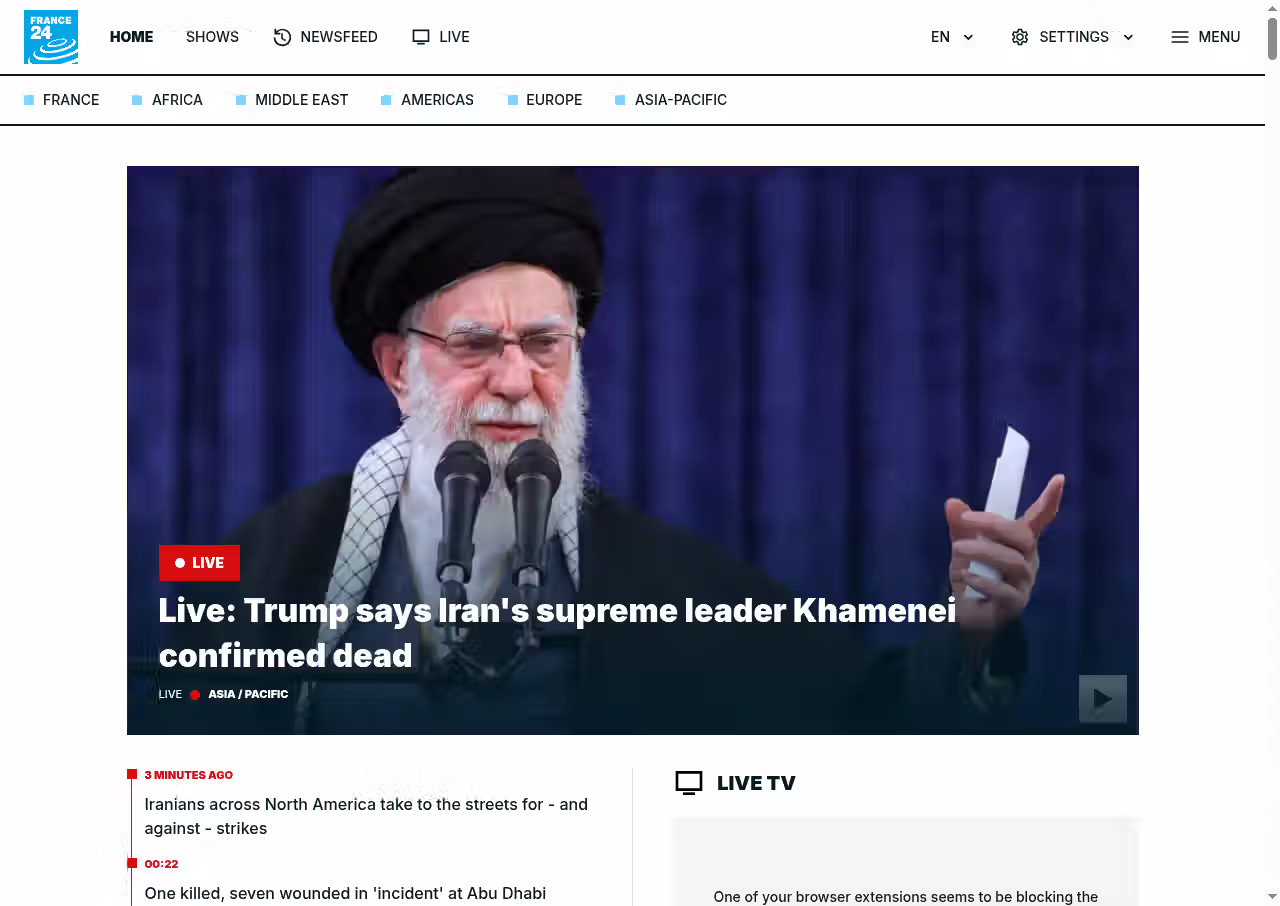Open headline about Khamenei confirmed dead

point(557,632)
